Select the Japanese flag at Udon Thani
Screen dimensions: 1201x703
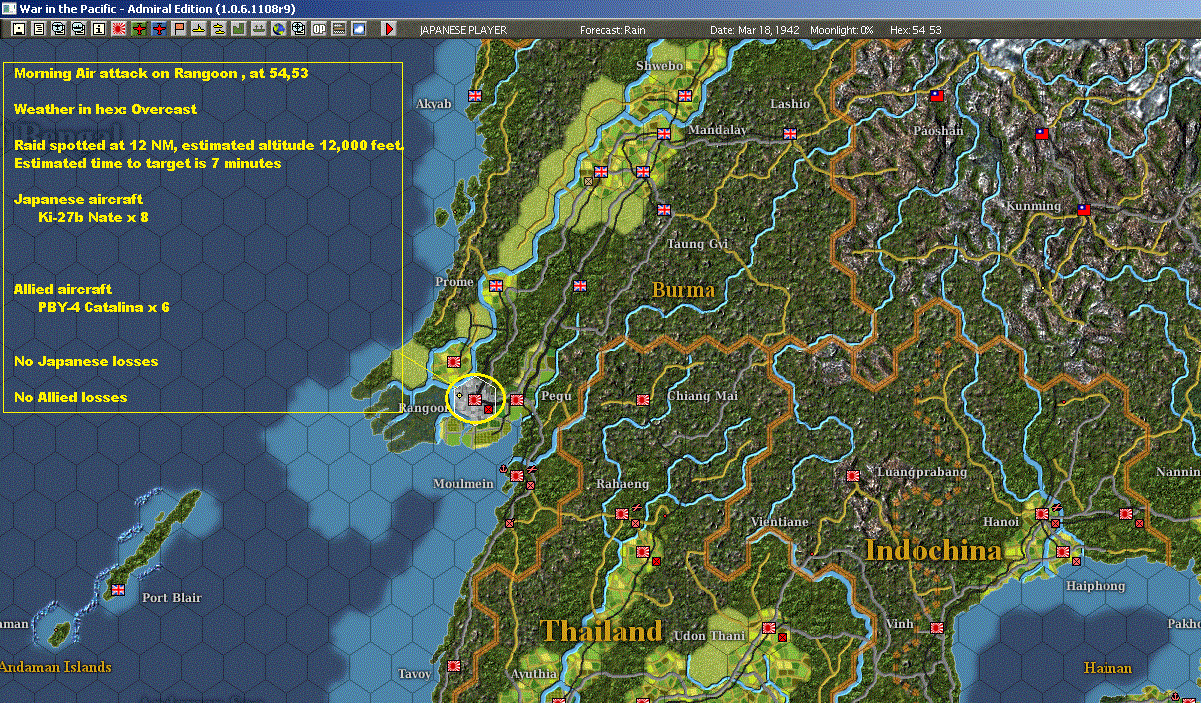coord(768,628)
